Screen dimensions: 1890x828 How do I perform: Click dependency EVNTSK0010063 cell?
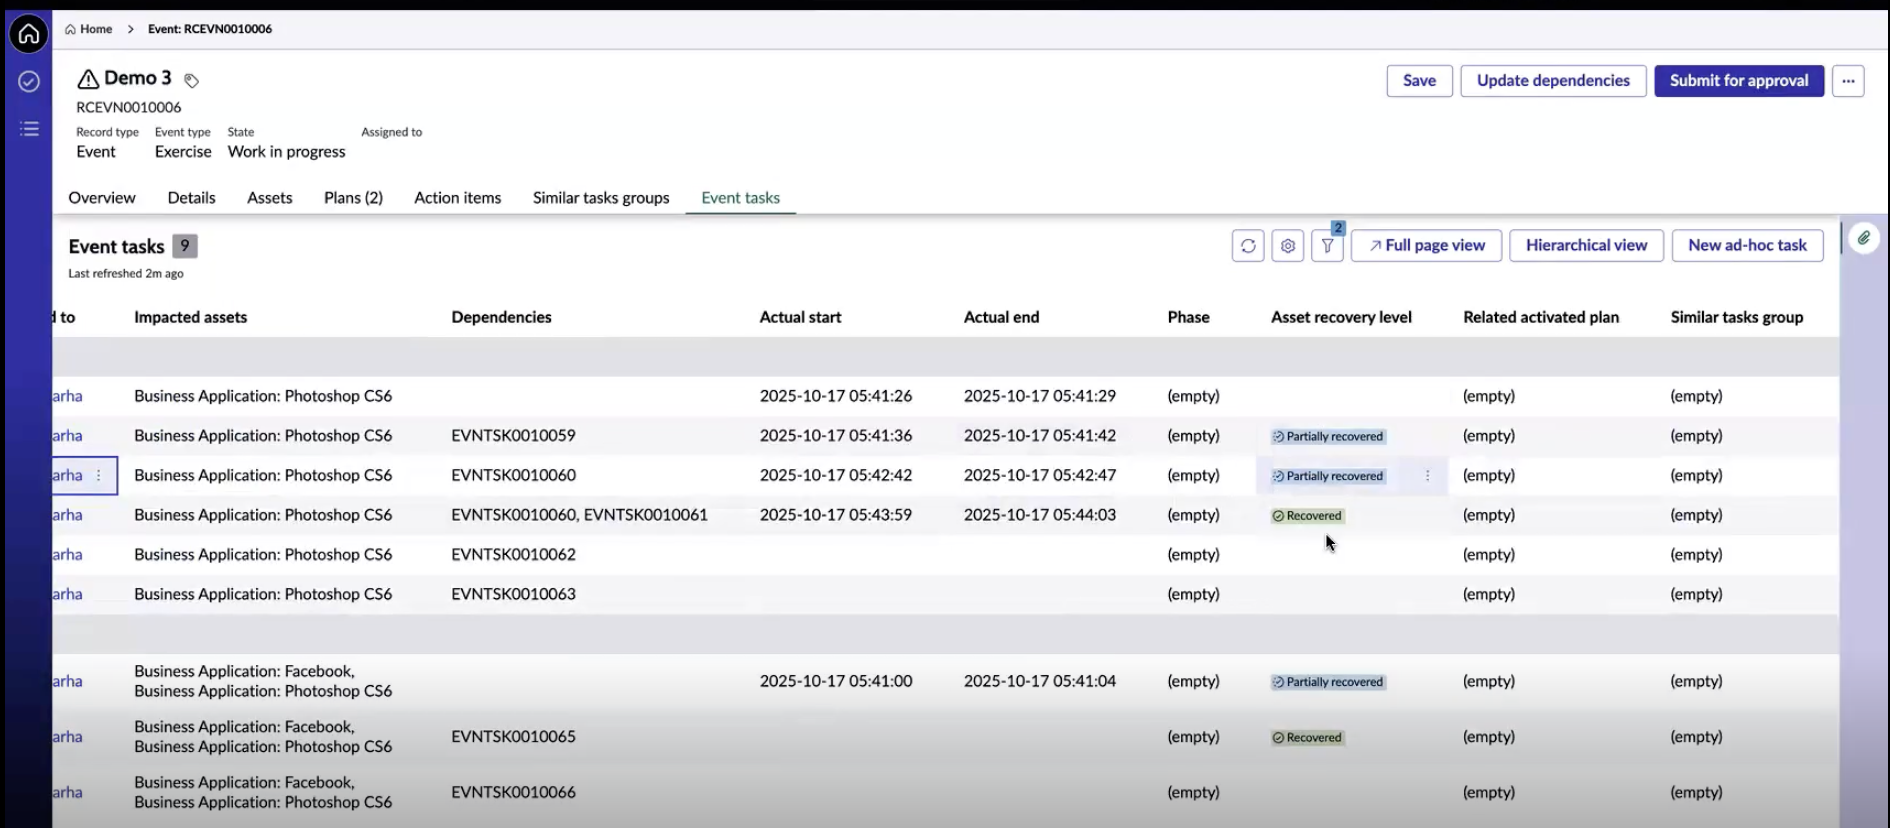(x=514, y=595)
